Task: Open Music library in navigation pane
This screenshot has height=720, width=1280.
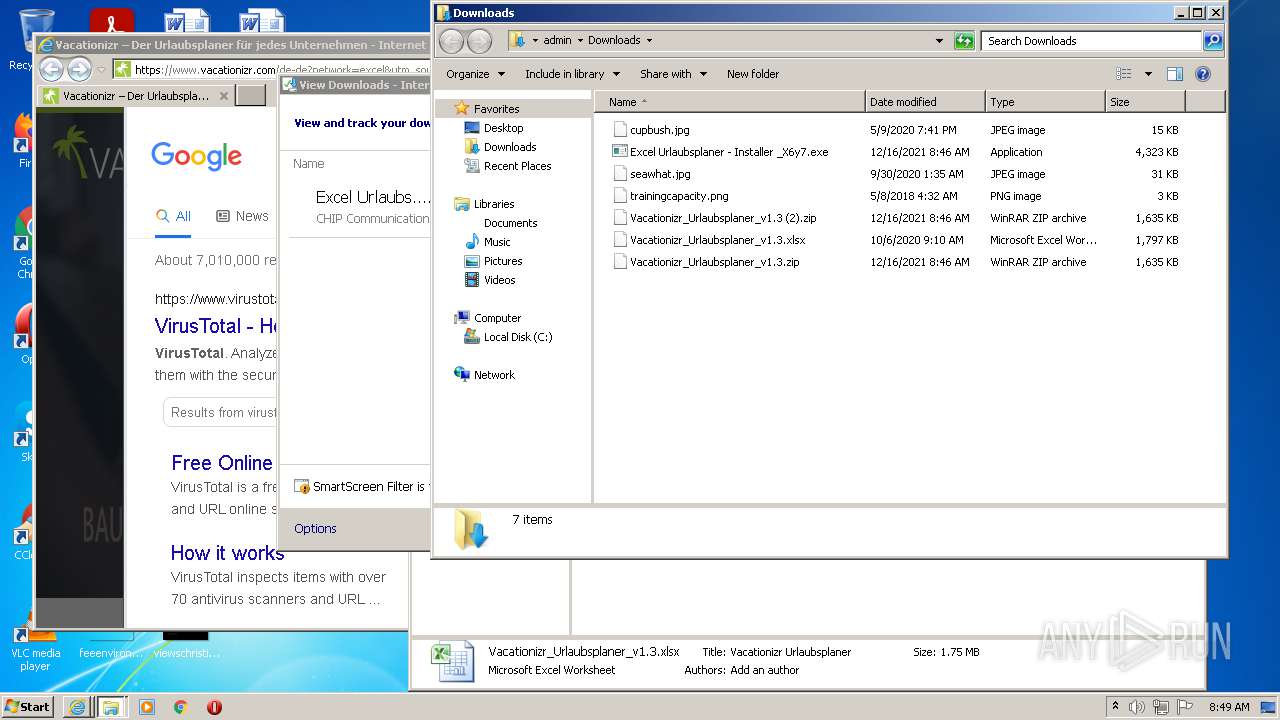Action: click(x=497, y=242)
